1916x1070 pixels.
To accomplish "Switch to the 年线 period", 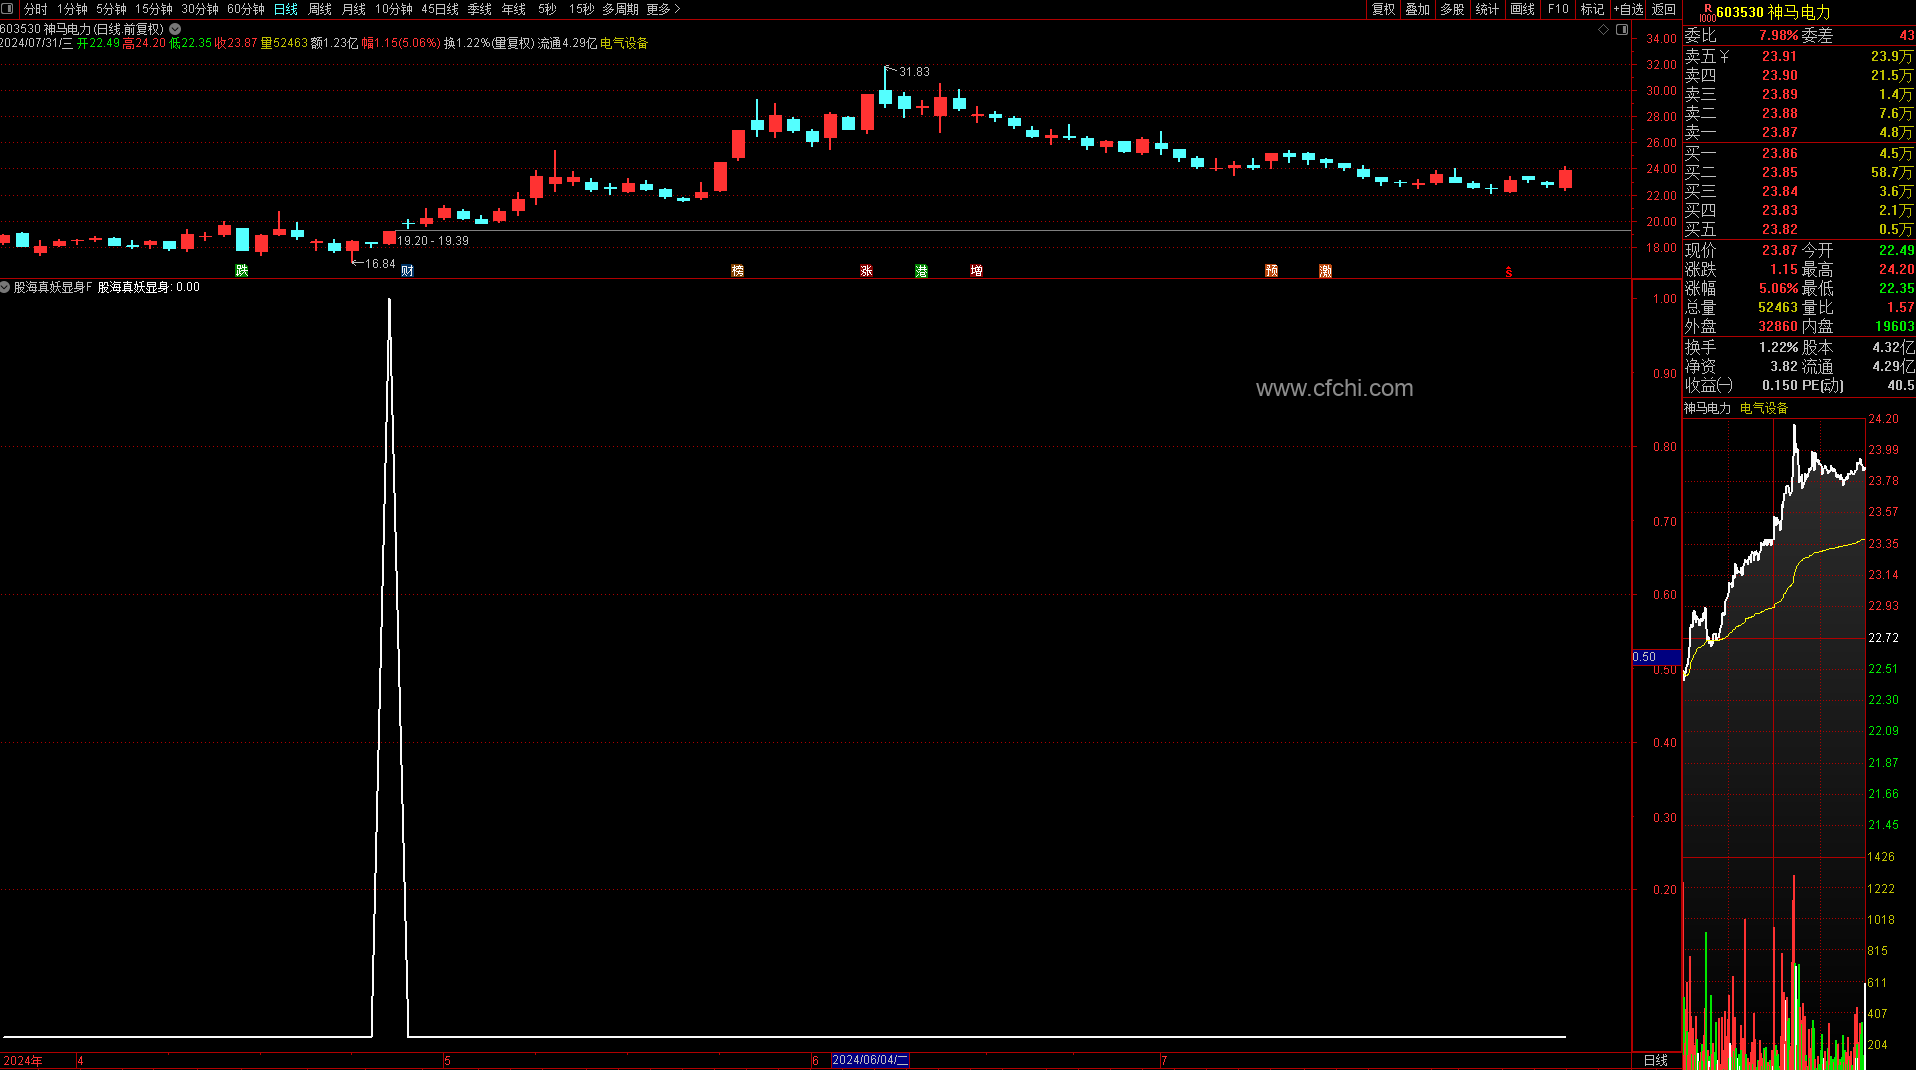I will [x=514, y=9].
